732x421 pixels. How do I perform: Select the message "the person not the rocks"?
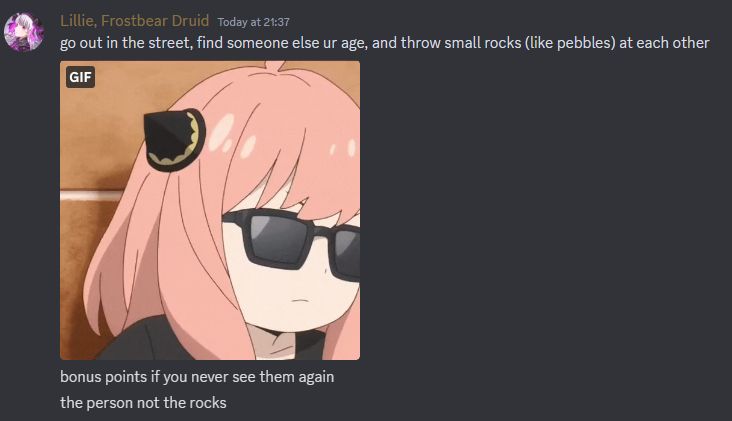tap(143, 402)
